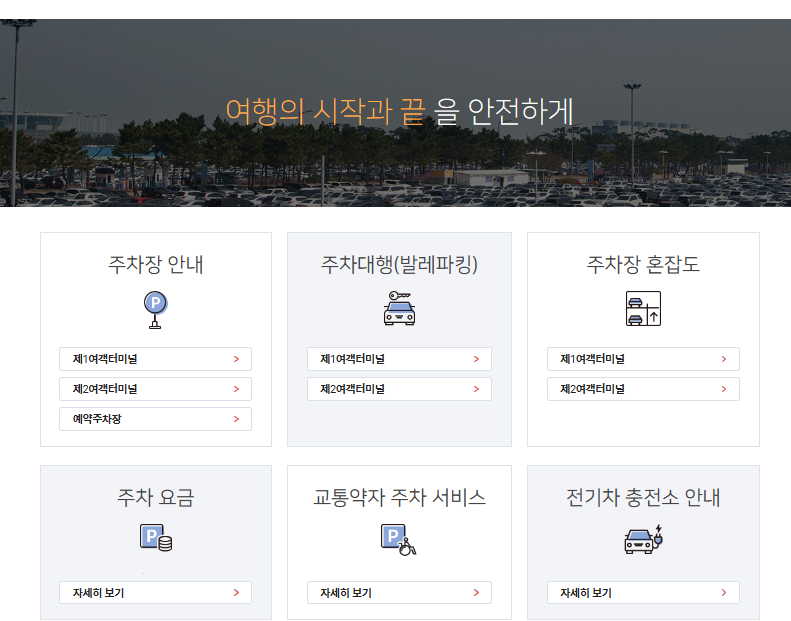
Task: Click the wheelchair parking icon
Action: click(x=399, y=539)
